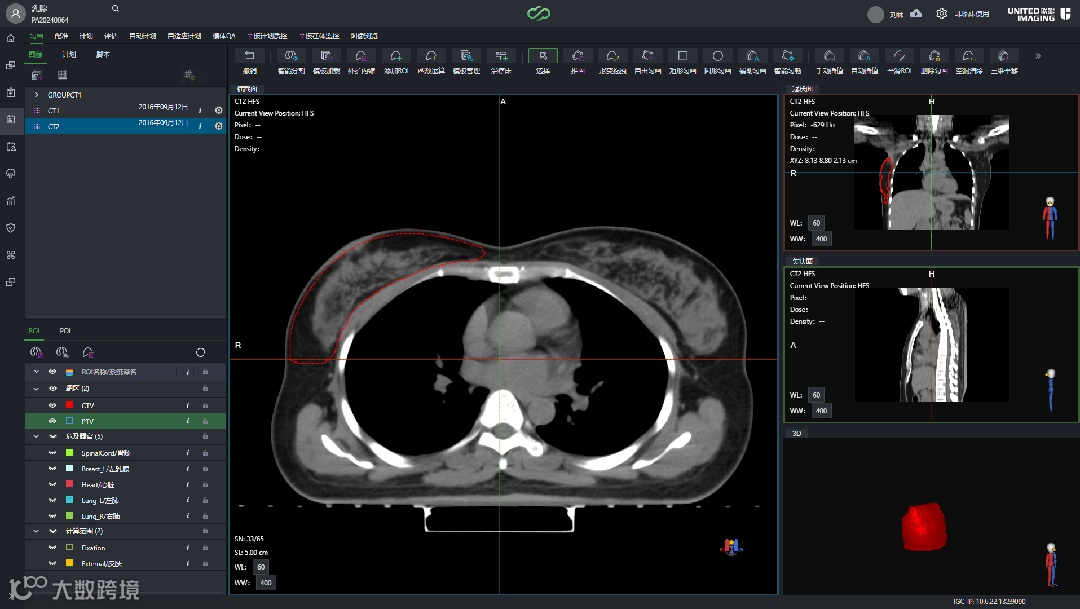The image size is (1080, 609).
Task: Click the cyan Lung_L color swatch
Action: [70, 499]
